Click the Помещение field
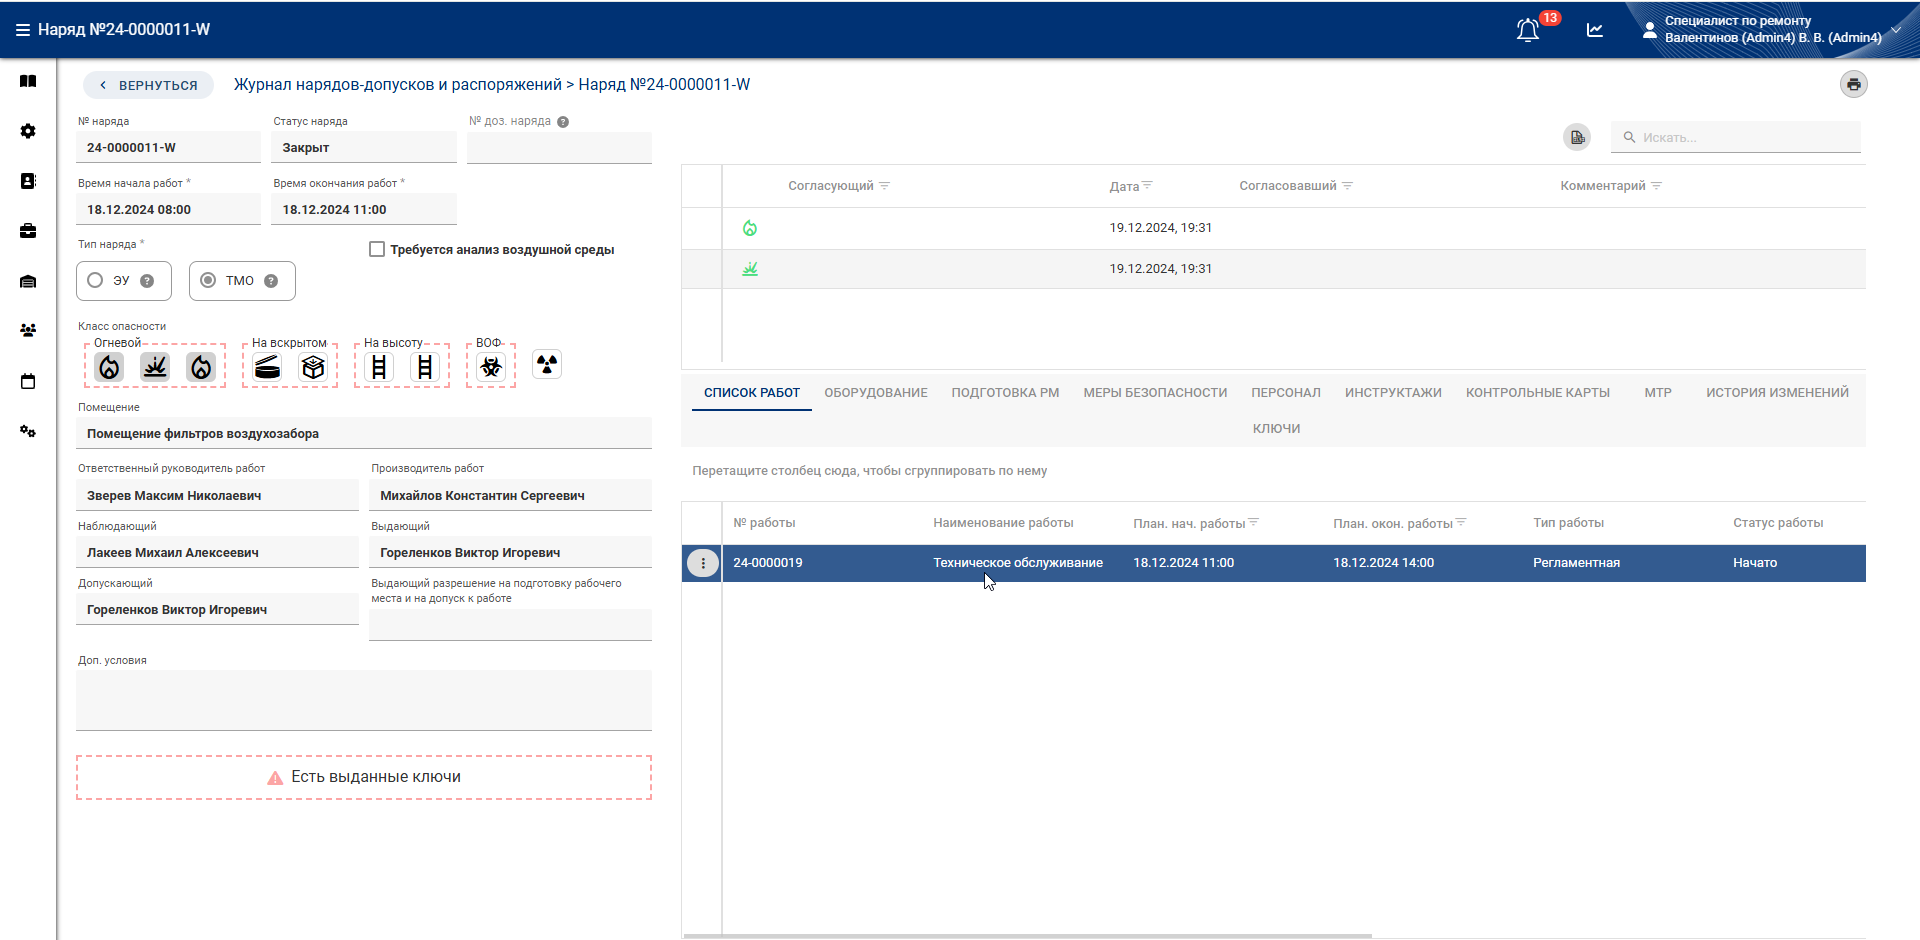This screenshot has width=1920, height=940. (x=364, y=434)
